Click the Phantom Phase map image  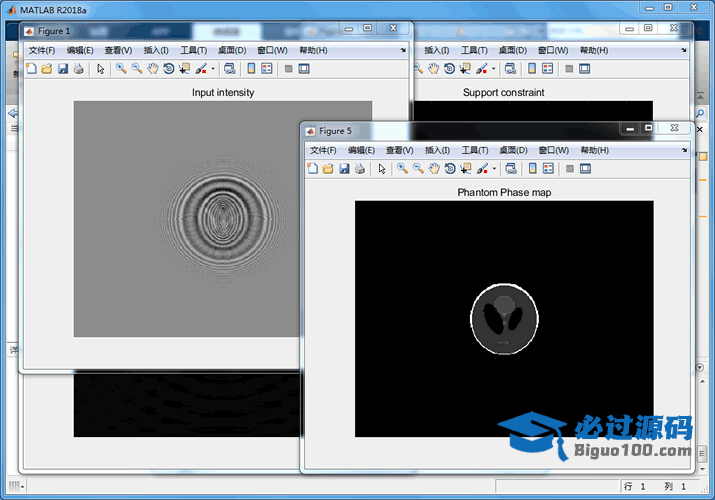pos(504,318)
